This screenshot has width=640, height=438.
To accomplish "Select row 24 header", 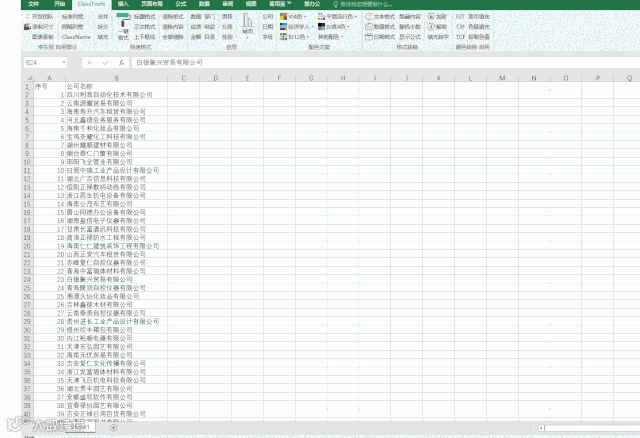I will click(x=27, y=280).
